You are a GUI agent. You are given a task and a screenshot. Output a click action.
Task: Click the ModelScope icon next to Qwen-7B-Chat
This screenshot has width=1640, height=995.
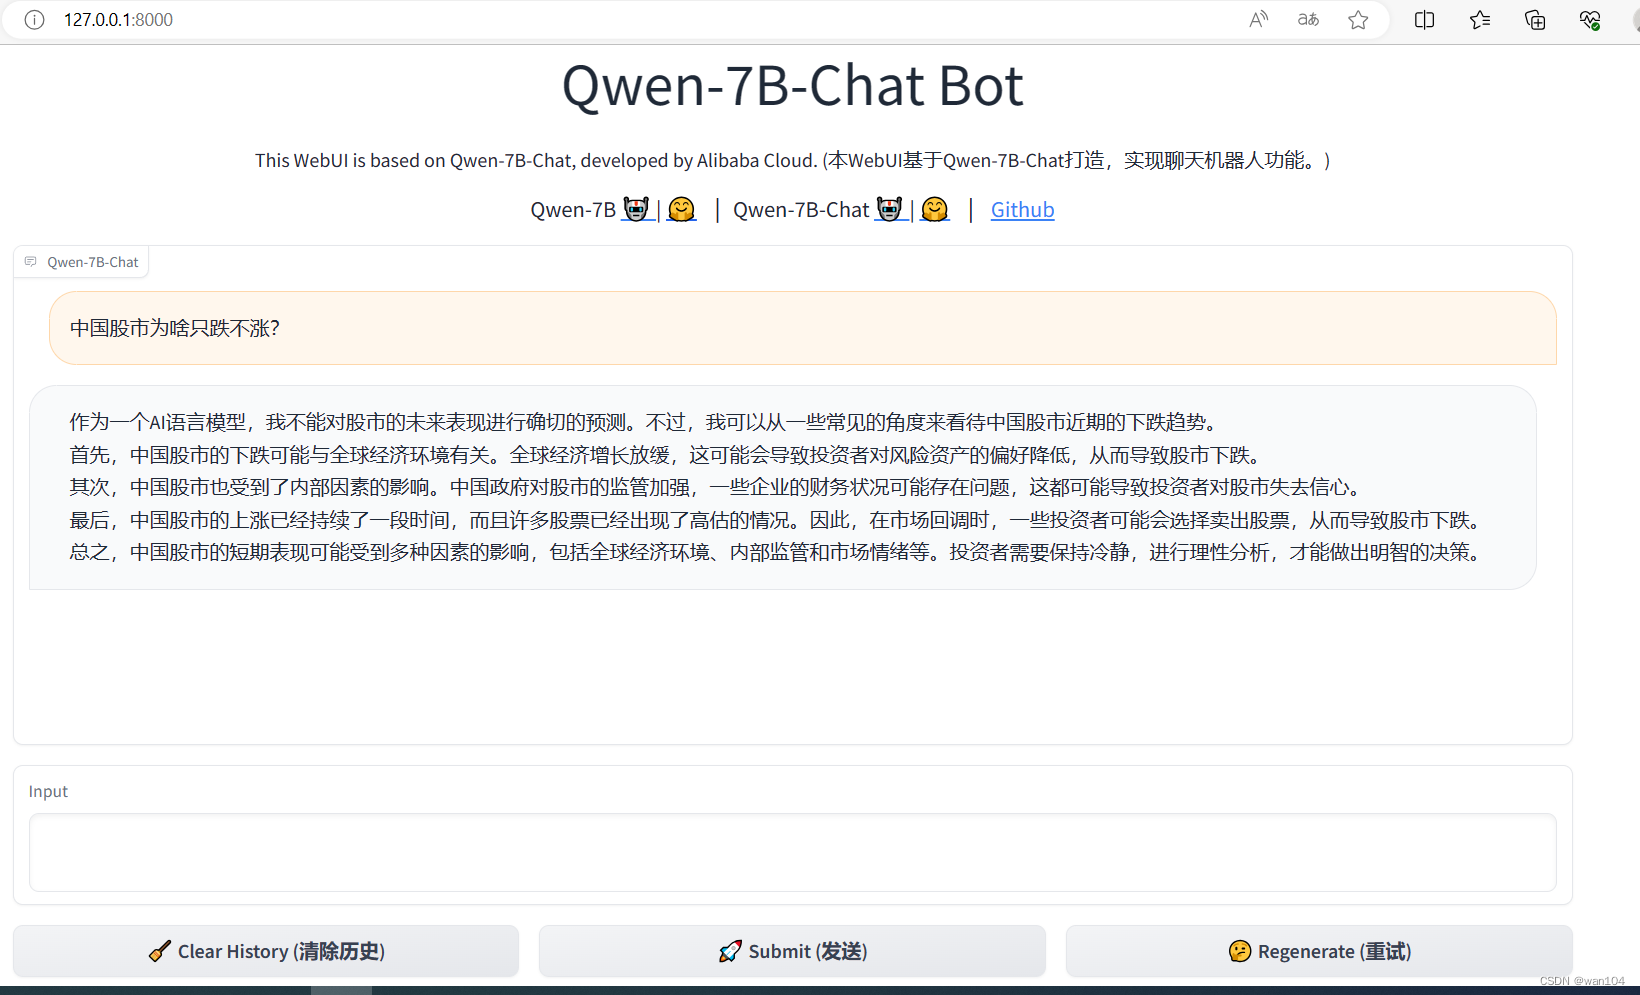pyautogui.click(x=889, y=209)
